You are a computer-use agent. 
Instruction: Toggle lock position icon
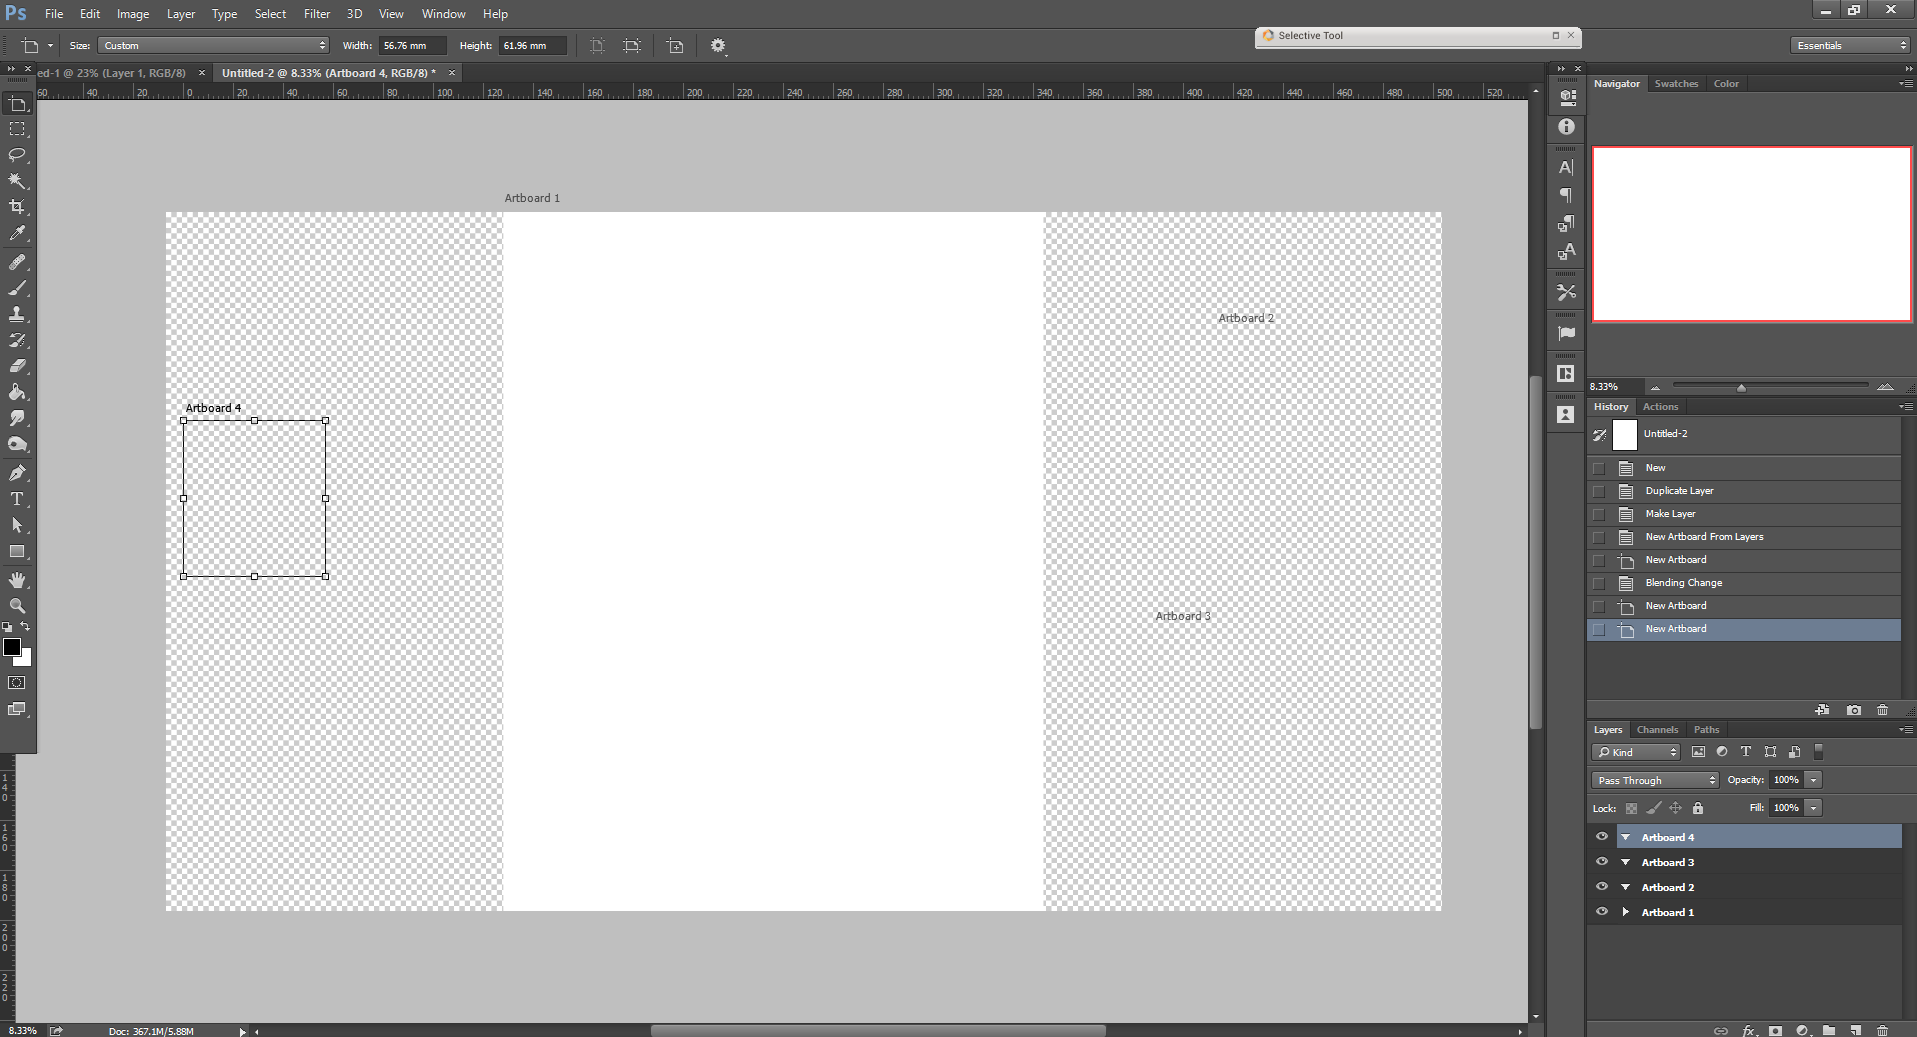coord(1676,808)
